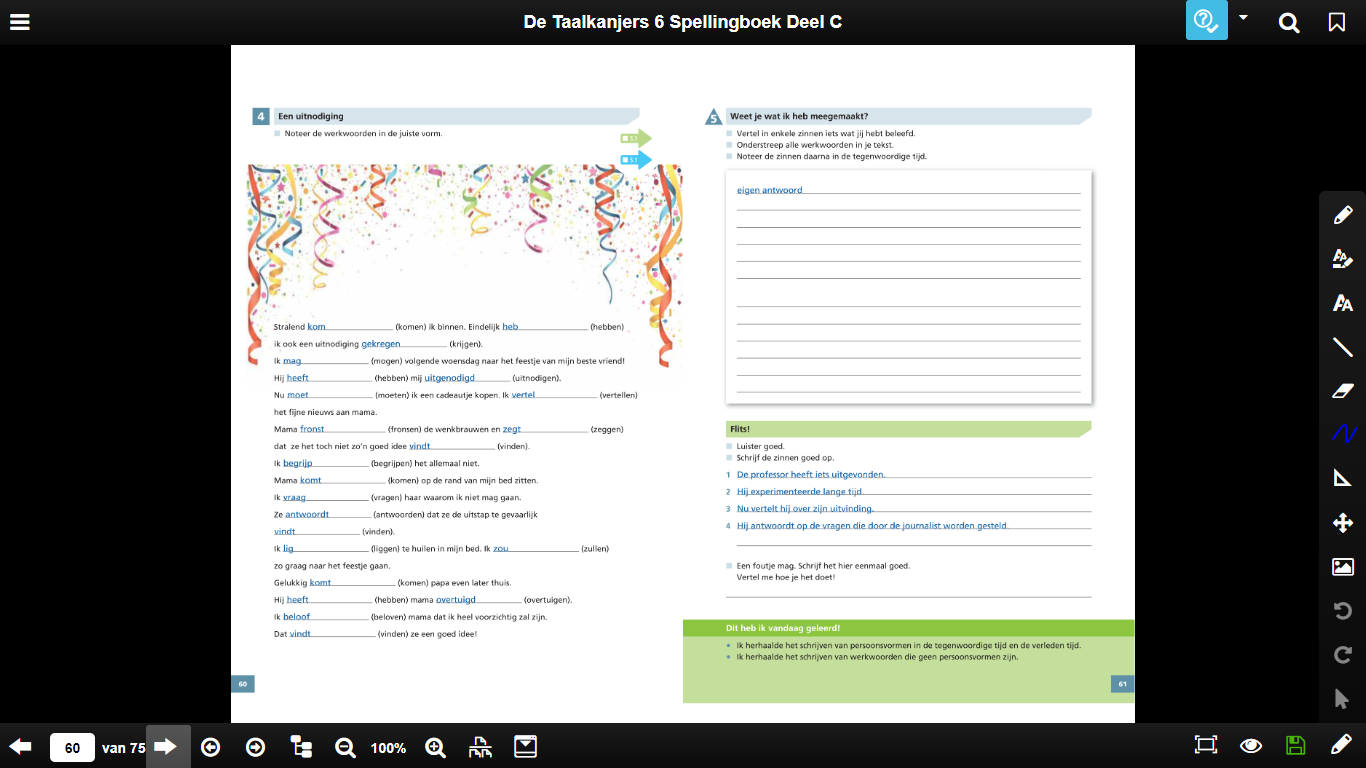Undo the last annotation

(x=1343, y=610)
